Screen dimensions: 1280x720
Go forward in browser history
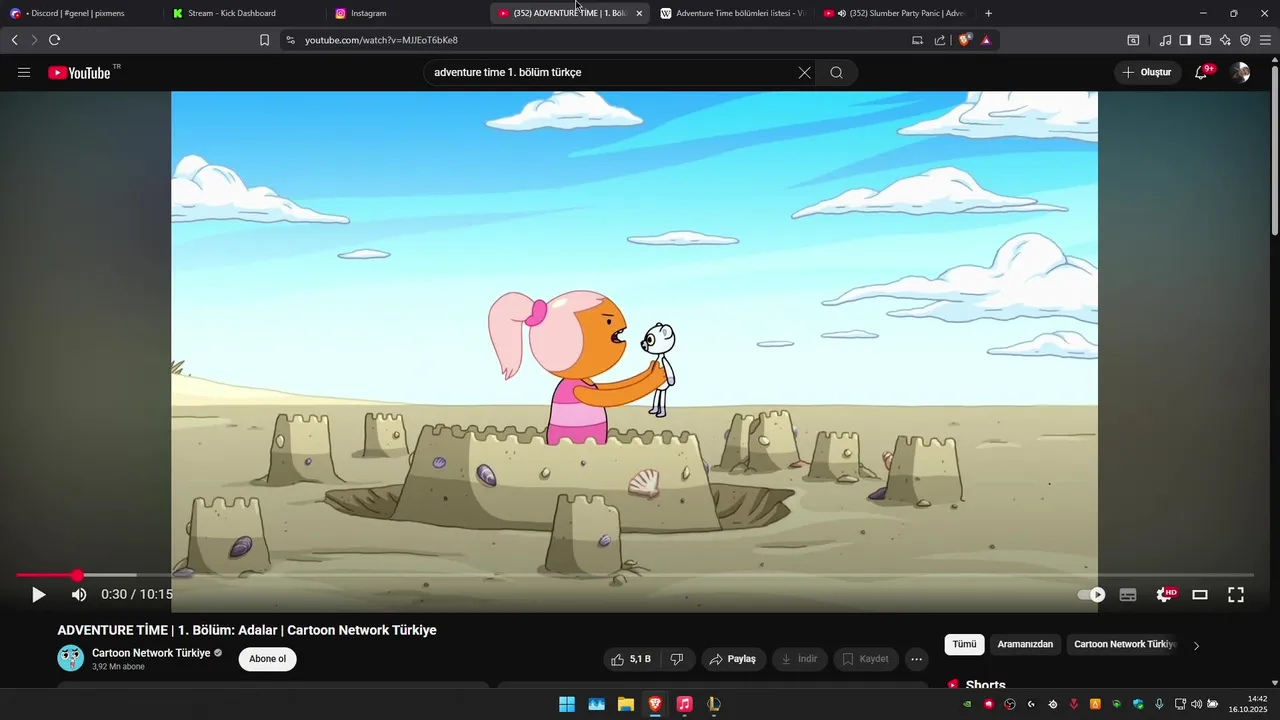pos(34,40)
